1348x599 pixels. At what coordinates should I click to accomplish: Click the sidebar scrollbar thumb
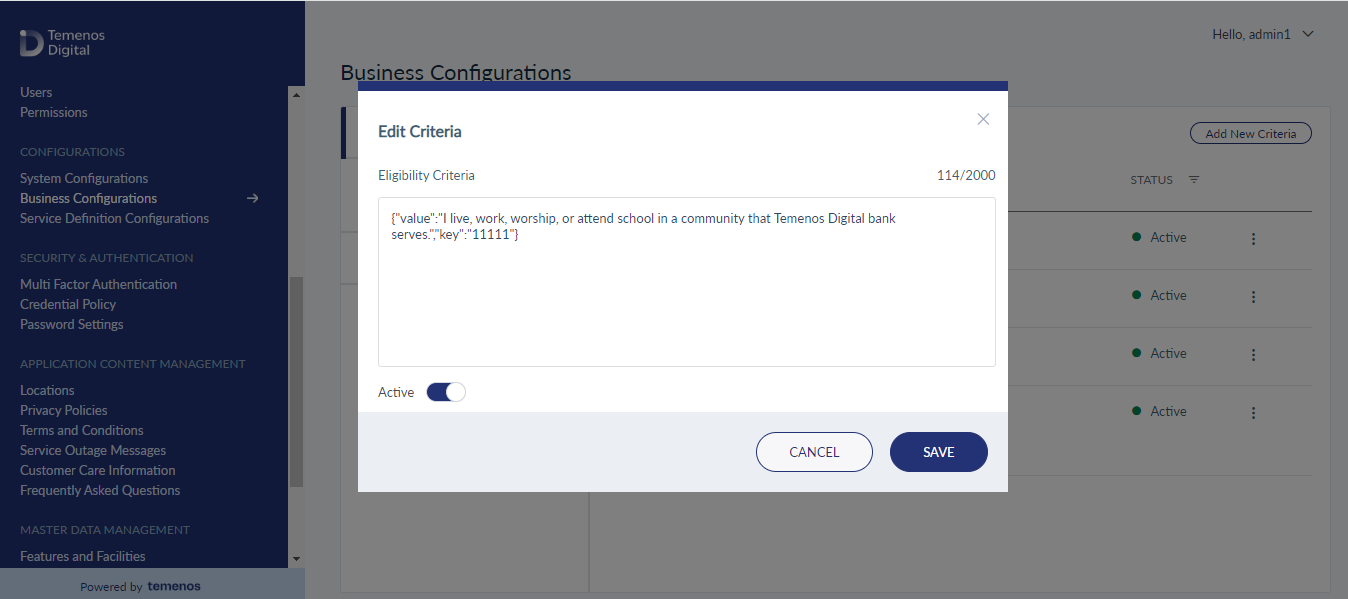pos(296,382)
